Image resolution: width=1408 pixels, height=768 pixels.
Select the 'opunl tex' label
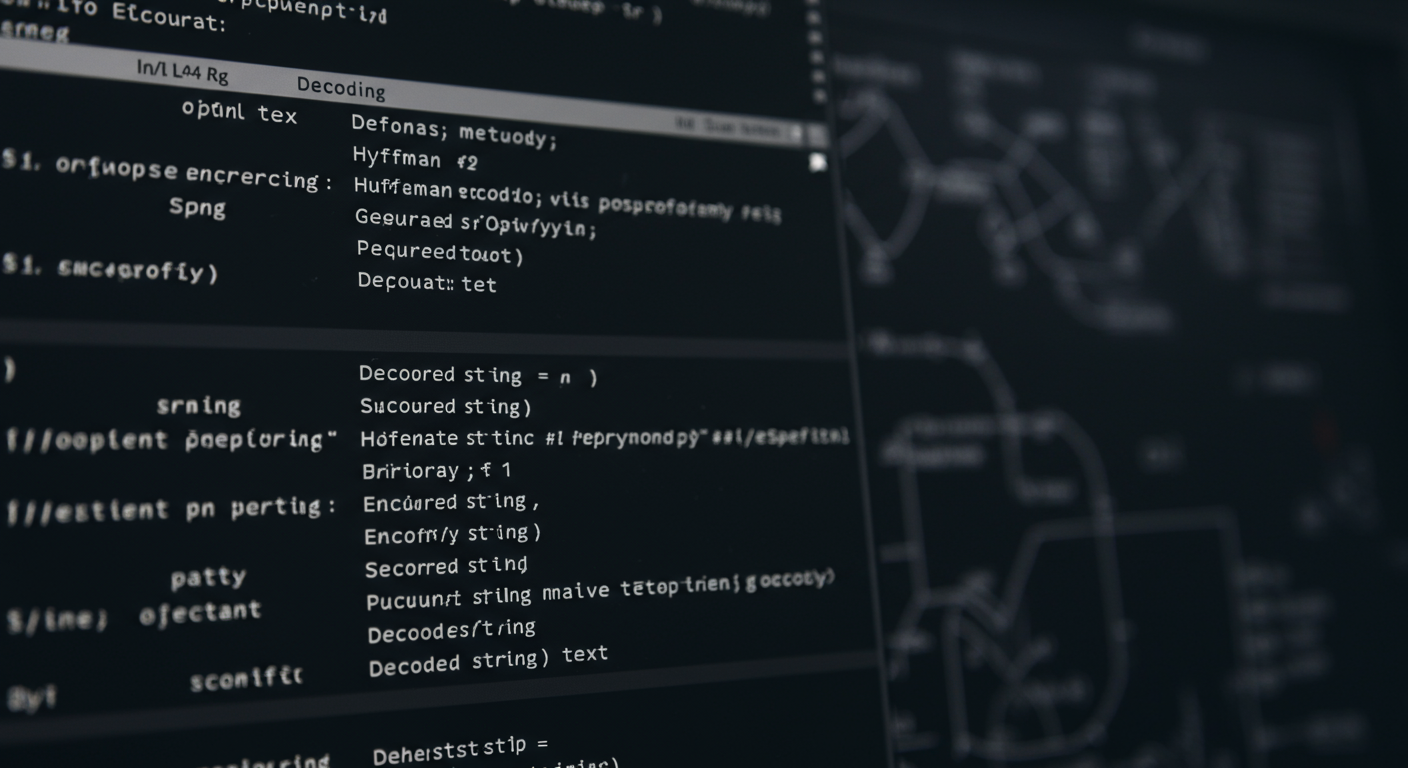pos(239,112)
